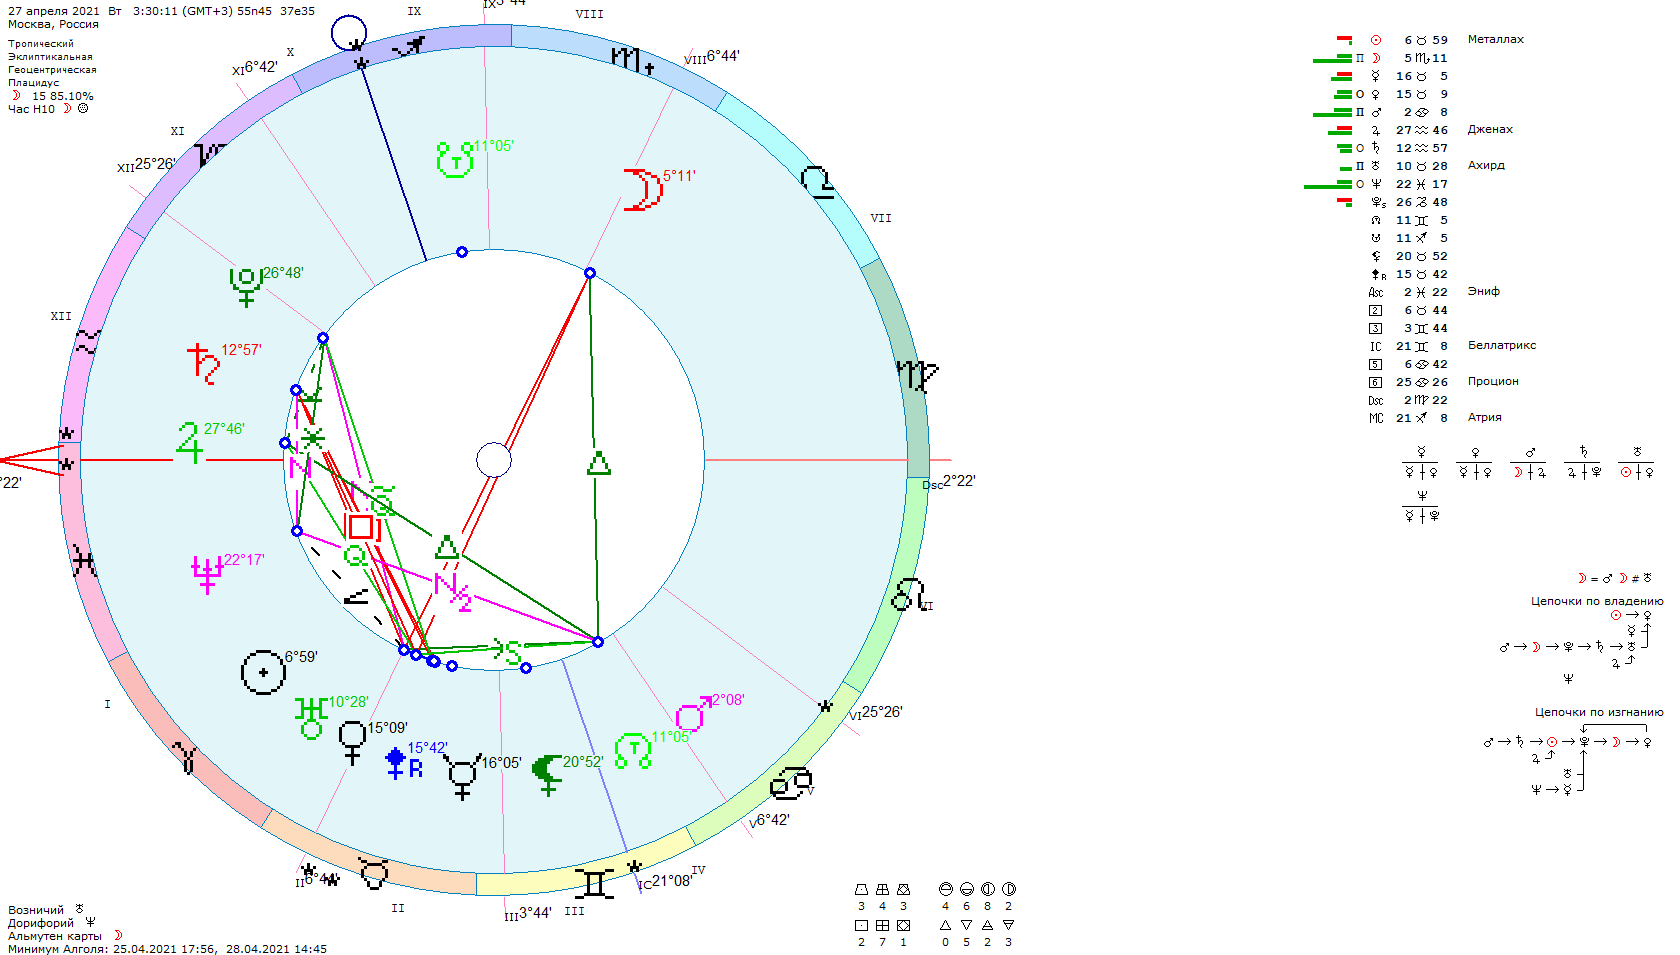Click the Scorpio sign glyph on the zodiac ring
The height and width of the screenshot is (955, 1680).
point(632,59)
